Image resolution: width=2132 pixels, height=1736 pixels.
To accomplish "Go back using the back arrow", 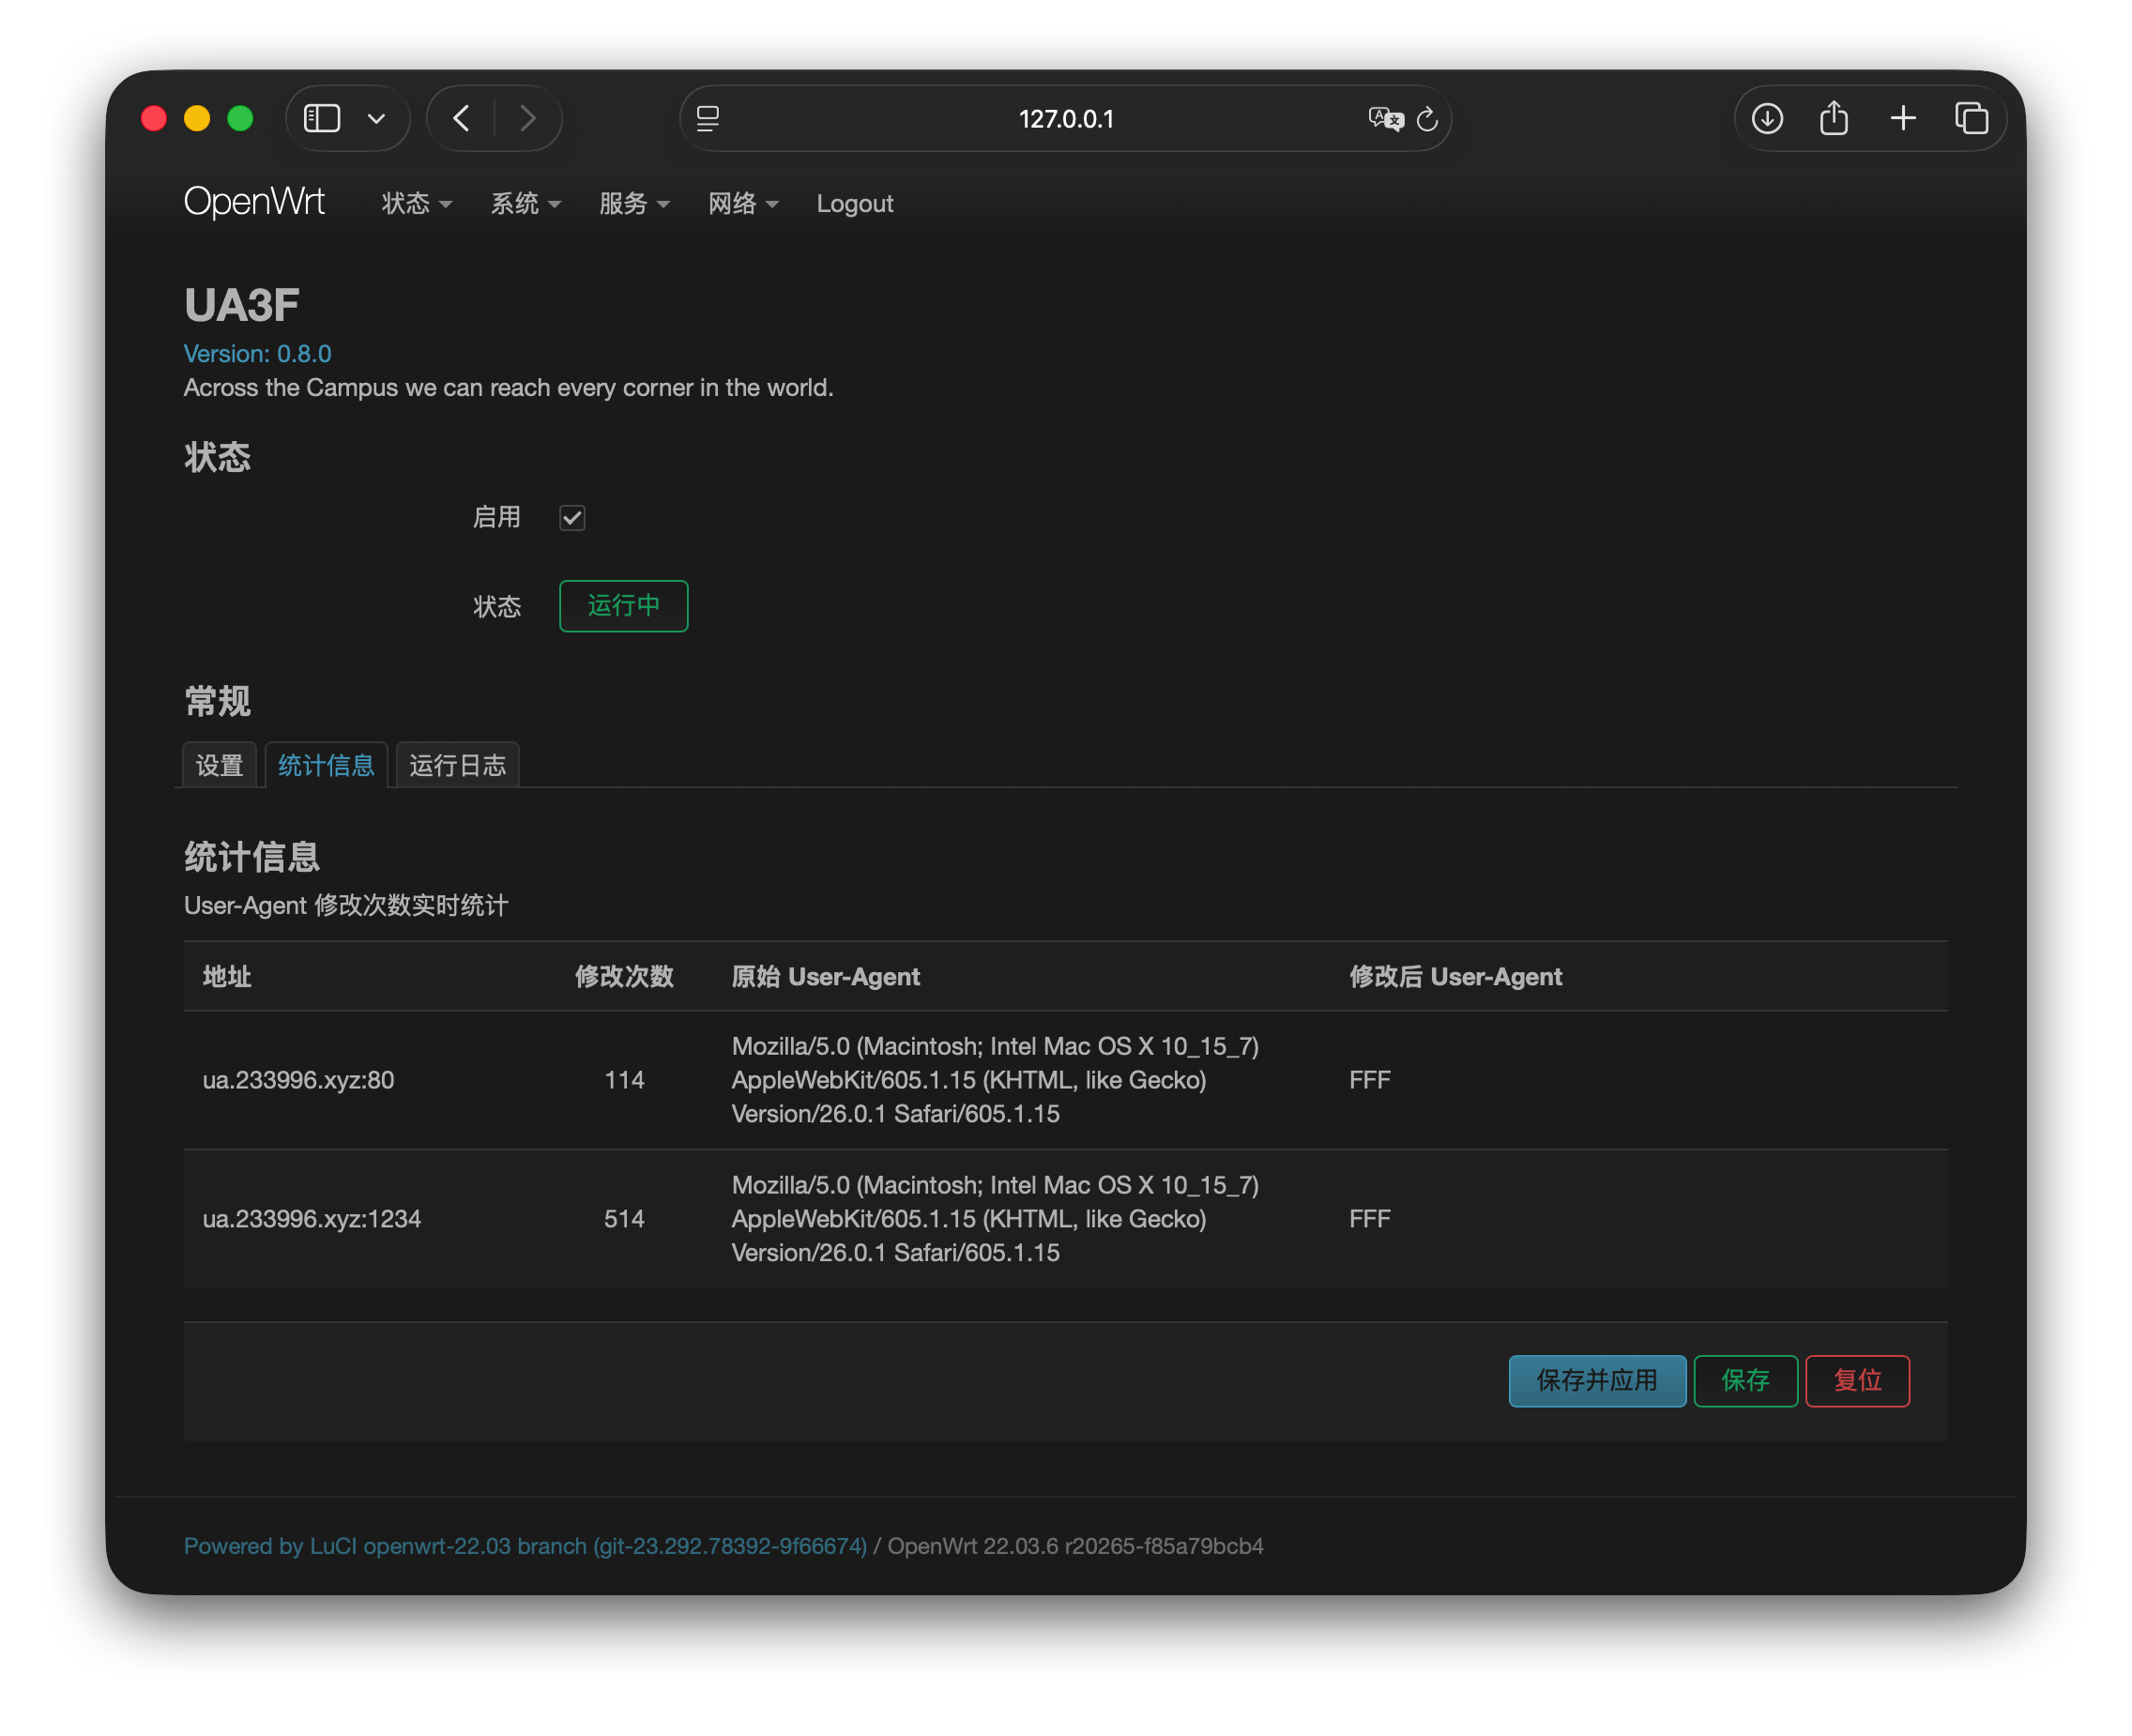I will (x=461, y=119).
